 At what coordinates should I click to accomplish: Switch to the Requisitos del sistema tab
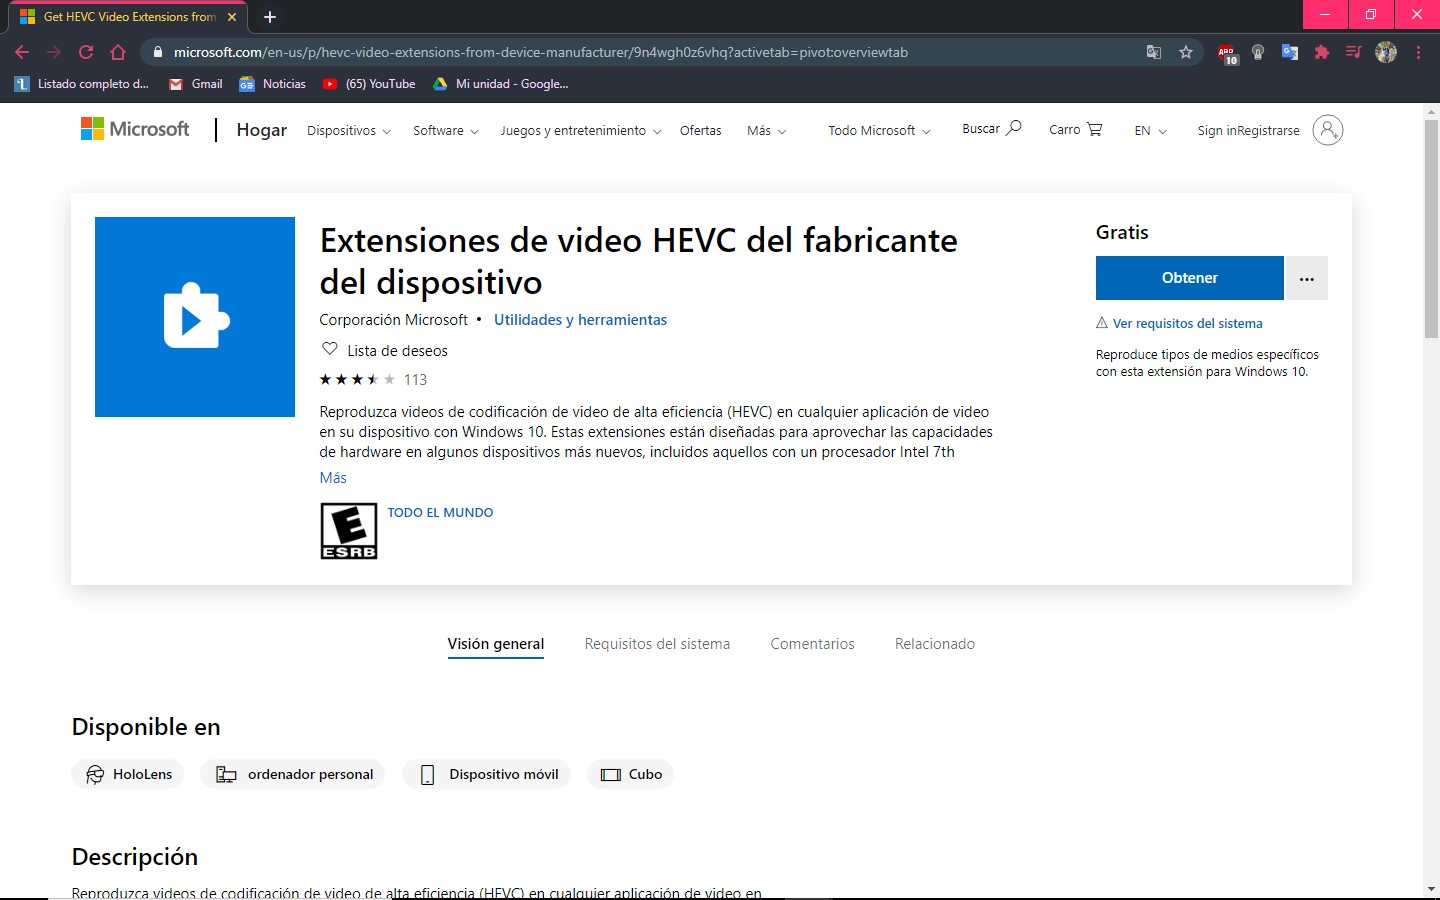click(656, 643)
